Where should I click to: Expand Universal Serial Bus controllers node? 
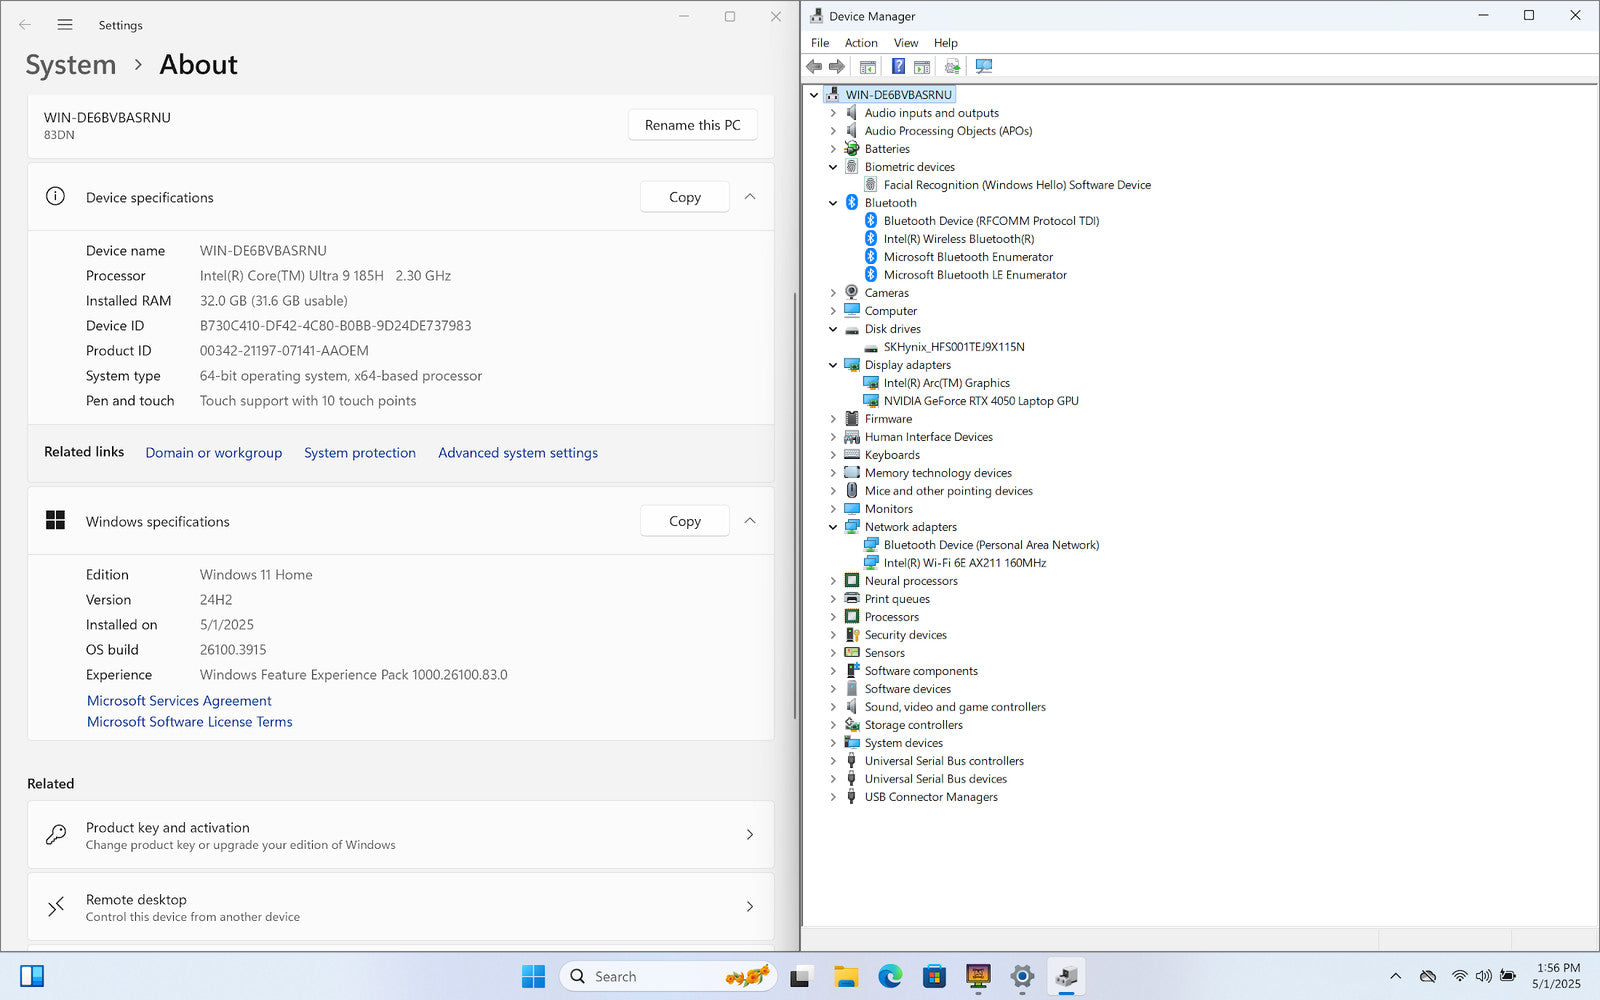(833, 761)
